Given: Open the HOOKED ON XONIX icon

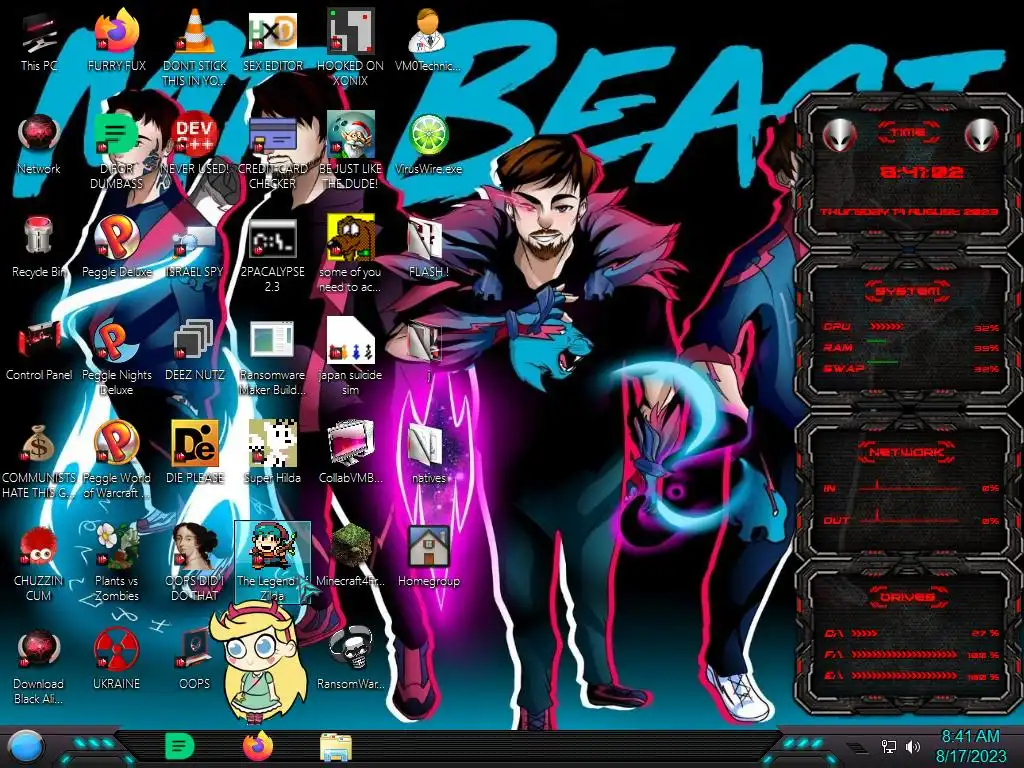Looking at the screenshot, I should click(350, 33).
